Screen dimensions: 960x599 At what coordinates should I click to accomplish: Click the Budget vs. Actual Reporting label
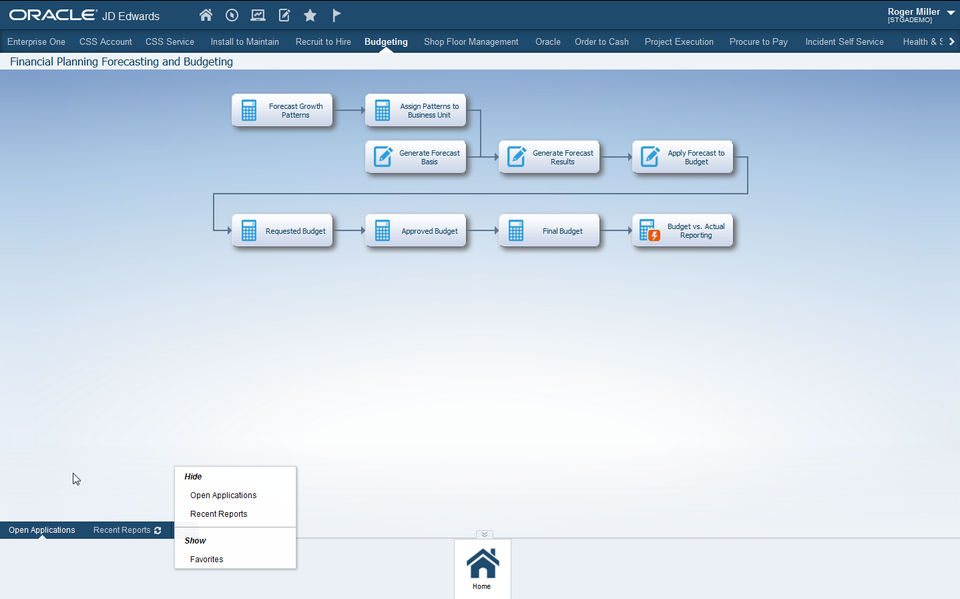(696, 231)
